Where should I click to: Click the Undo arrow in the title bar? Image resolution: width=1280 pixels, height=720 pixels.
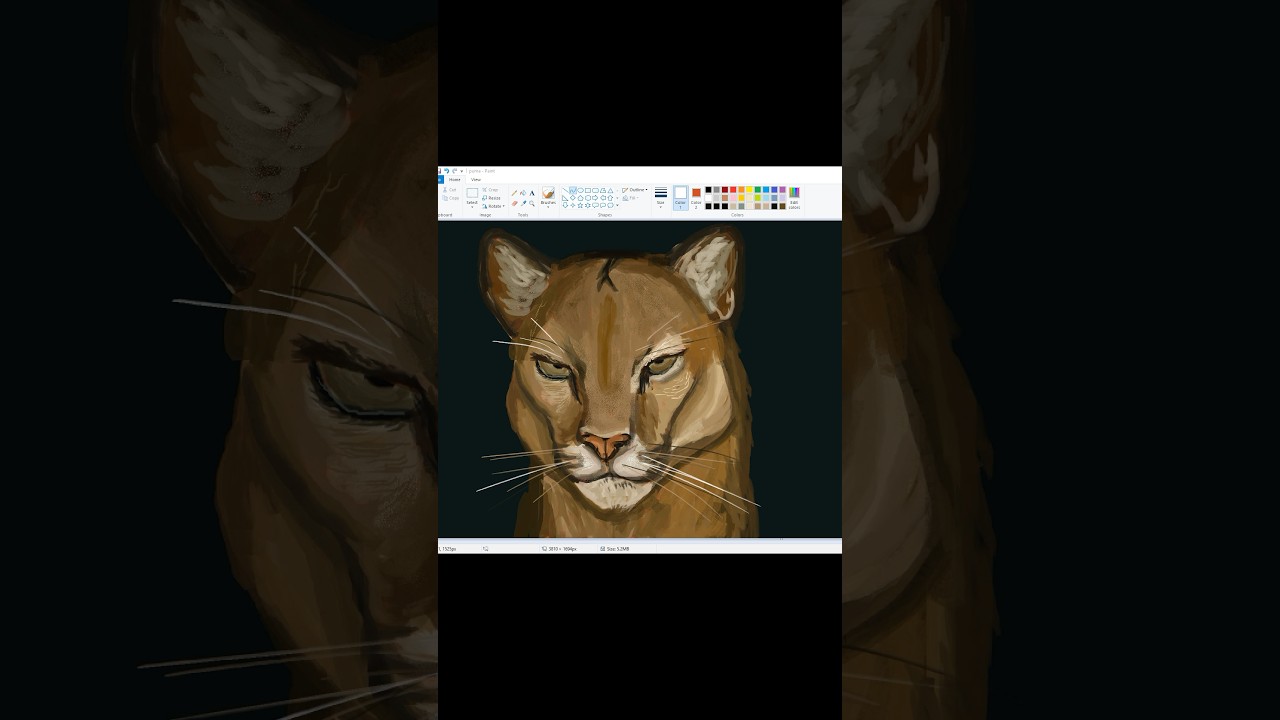447,171
